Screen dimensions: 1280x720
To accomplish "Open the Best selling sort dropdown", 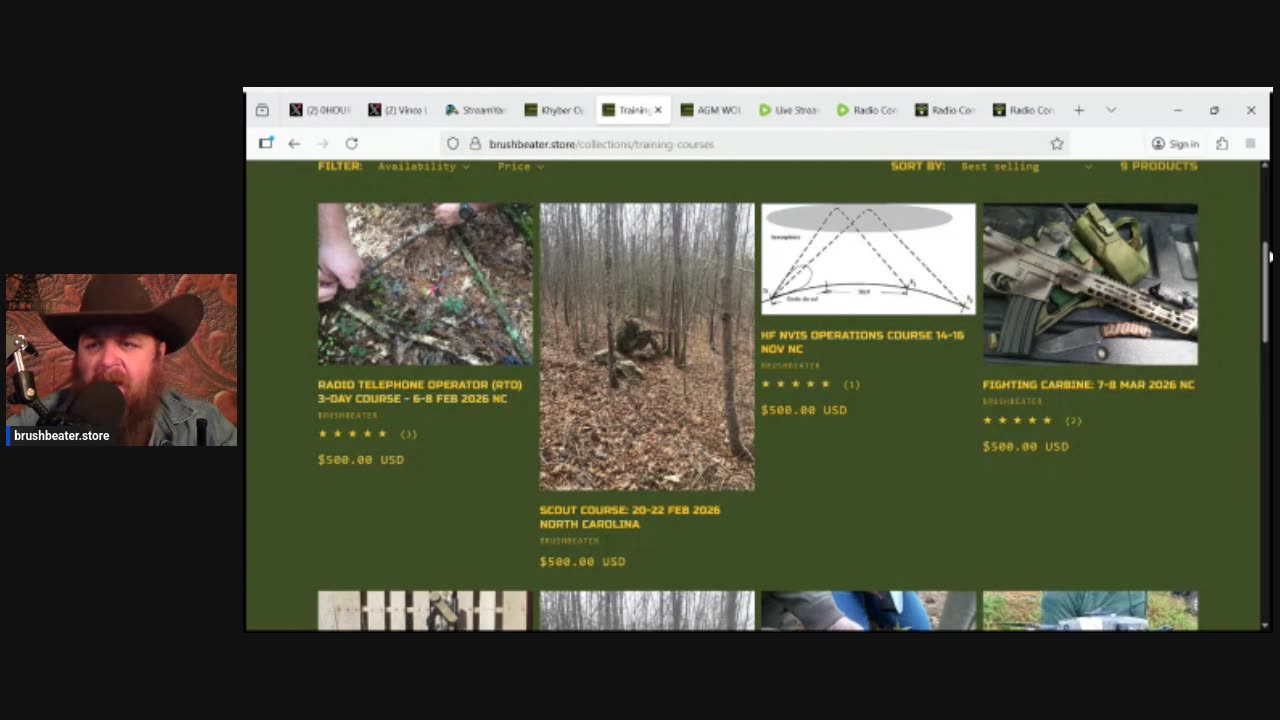I will [x=1026, y=166].
